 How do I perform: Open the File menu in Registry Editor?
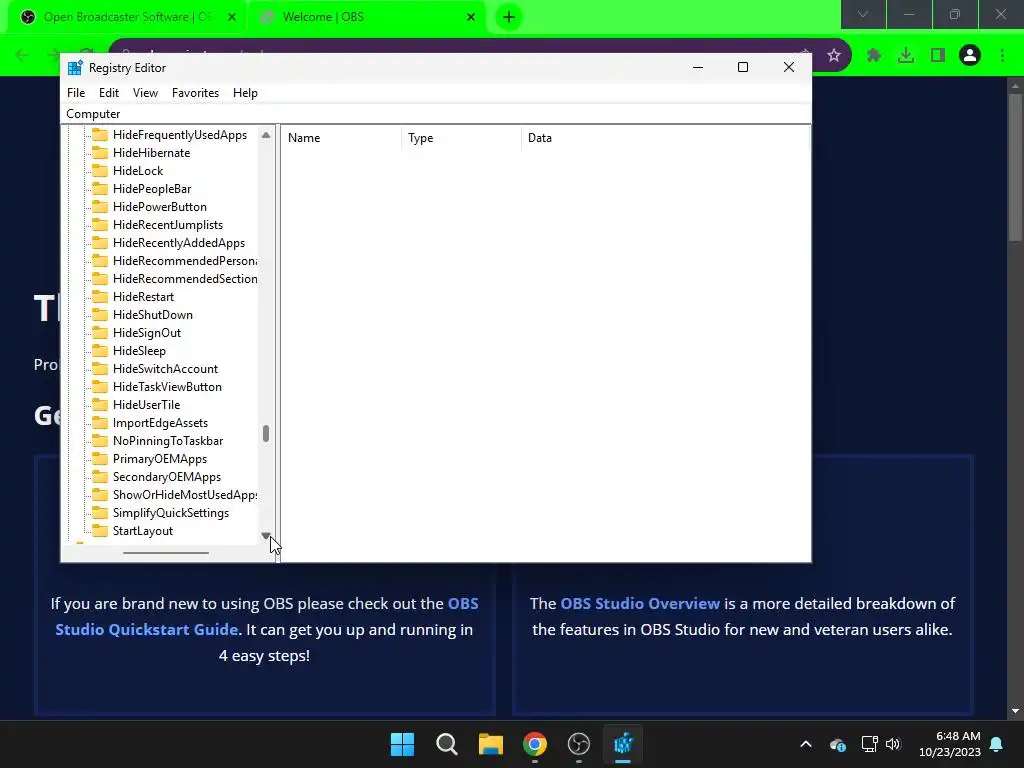pyautogui.click(x=76, y=93)
